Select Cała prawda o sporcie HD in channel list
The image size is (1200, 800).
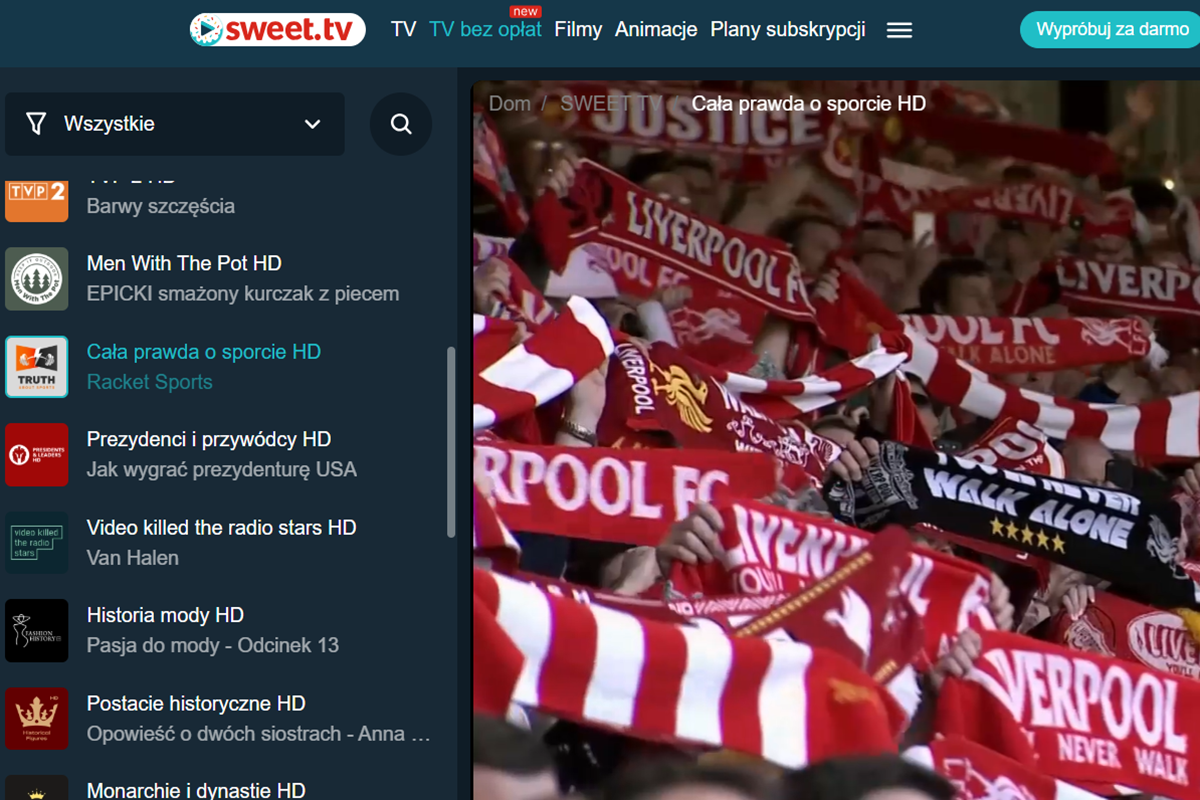click(x=204, y=351)
